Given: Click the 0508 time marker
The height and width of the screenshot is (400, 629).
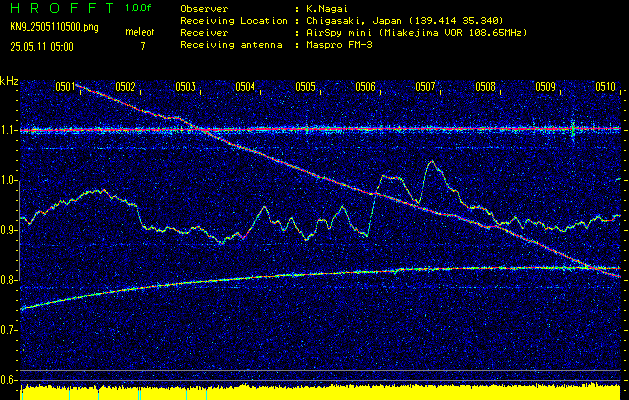Looking at the screenshot, I should [485, 86].
